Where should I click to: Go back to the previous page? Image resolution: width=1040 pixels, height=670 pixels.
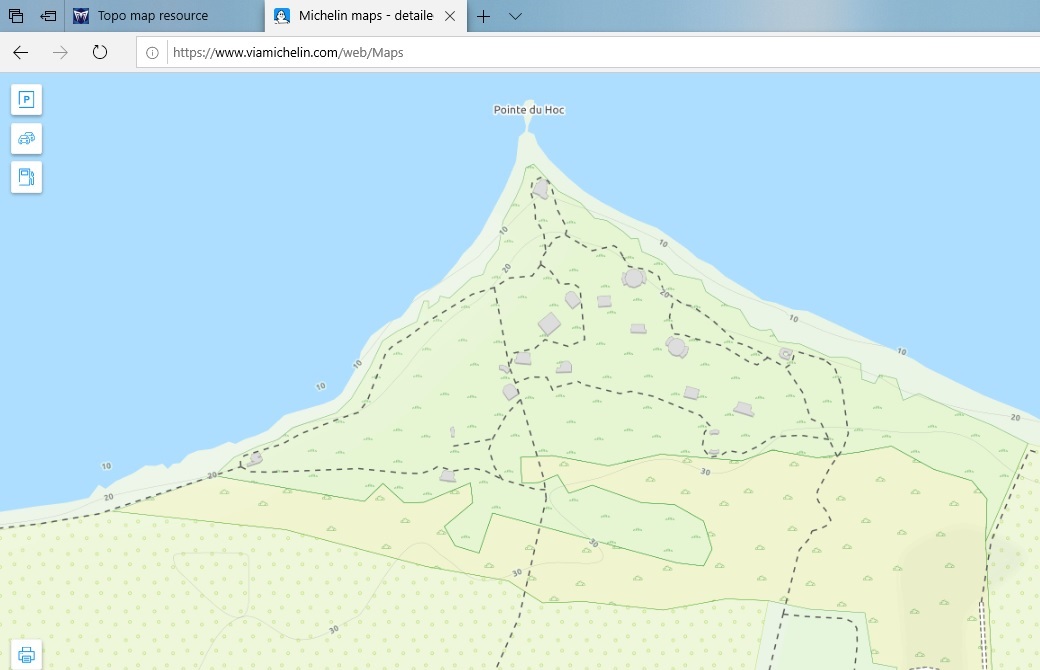(21, 52)
